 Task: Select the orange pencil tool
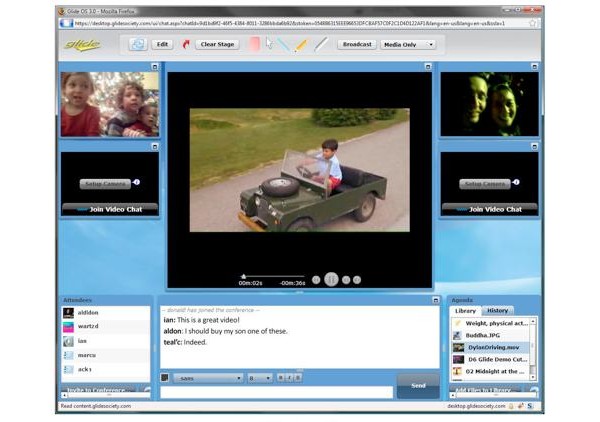tap(301, 45)
